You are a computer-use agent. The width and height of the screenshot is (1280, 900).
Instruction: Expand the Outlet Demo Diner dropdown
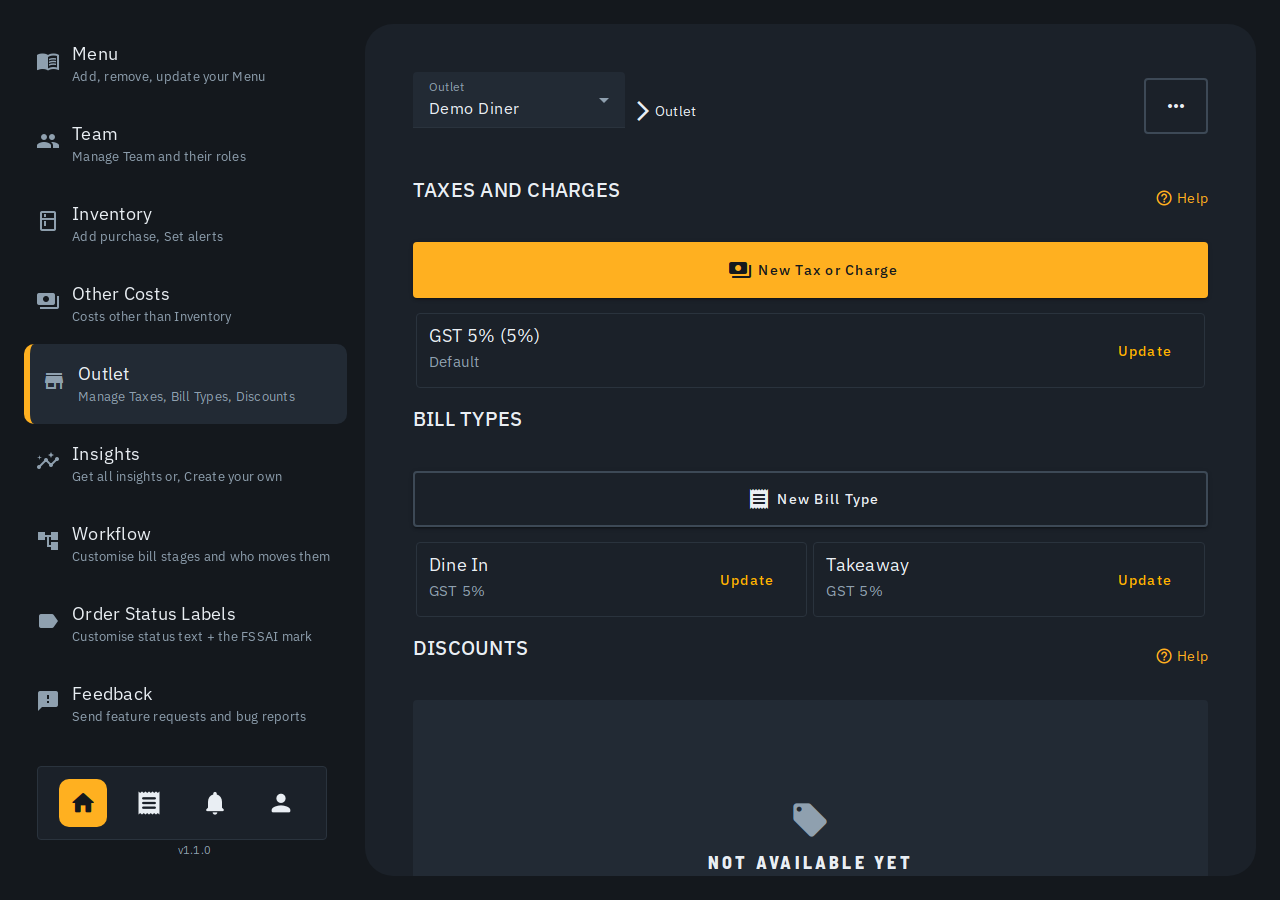point(519,100)
